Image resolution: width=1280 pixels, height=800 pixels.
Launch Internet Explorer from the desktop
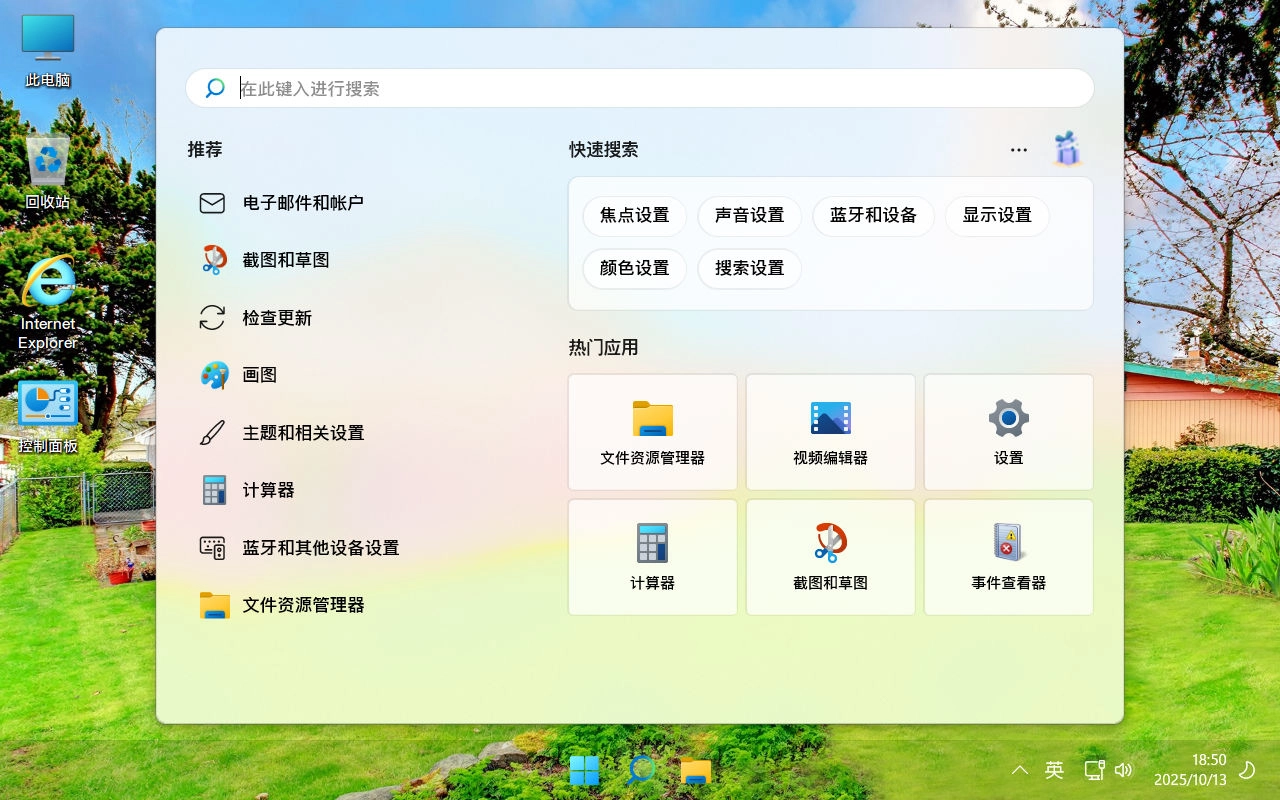pos(45,290)
